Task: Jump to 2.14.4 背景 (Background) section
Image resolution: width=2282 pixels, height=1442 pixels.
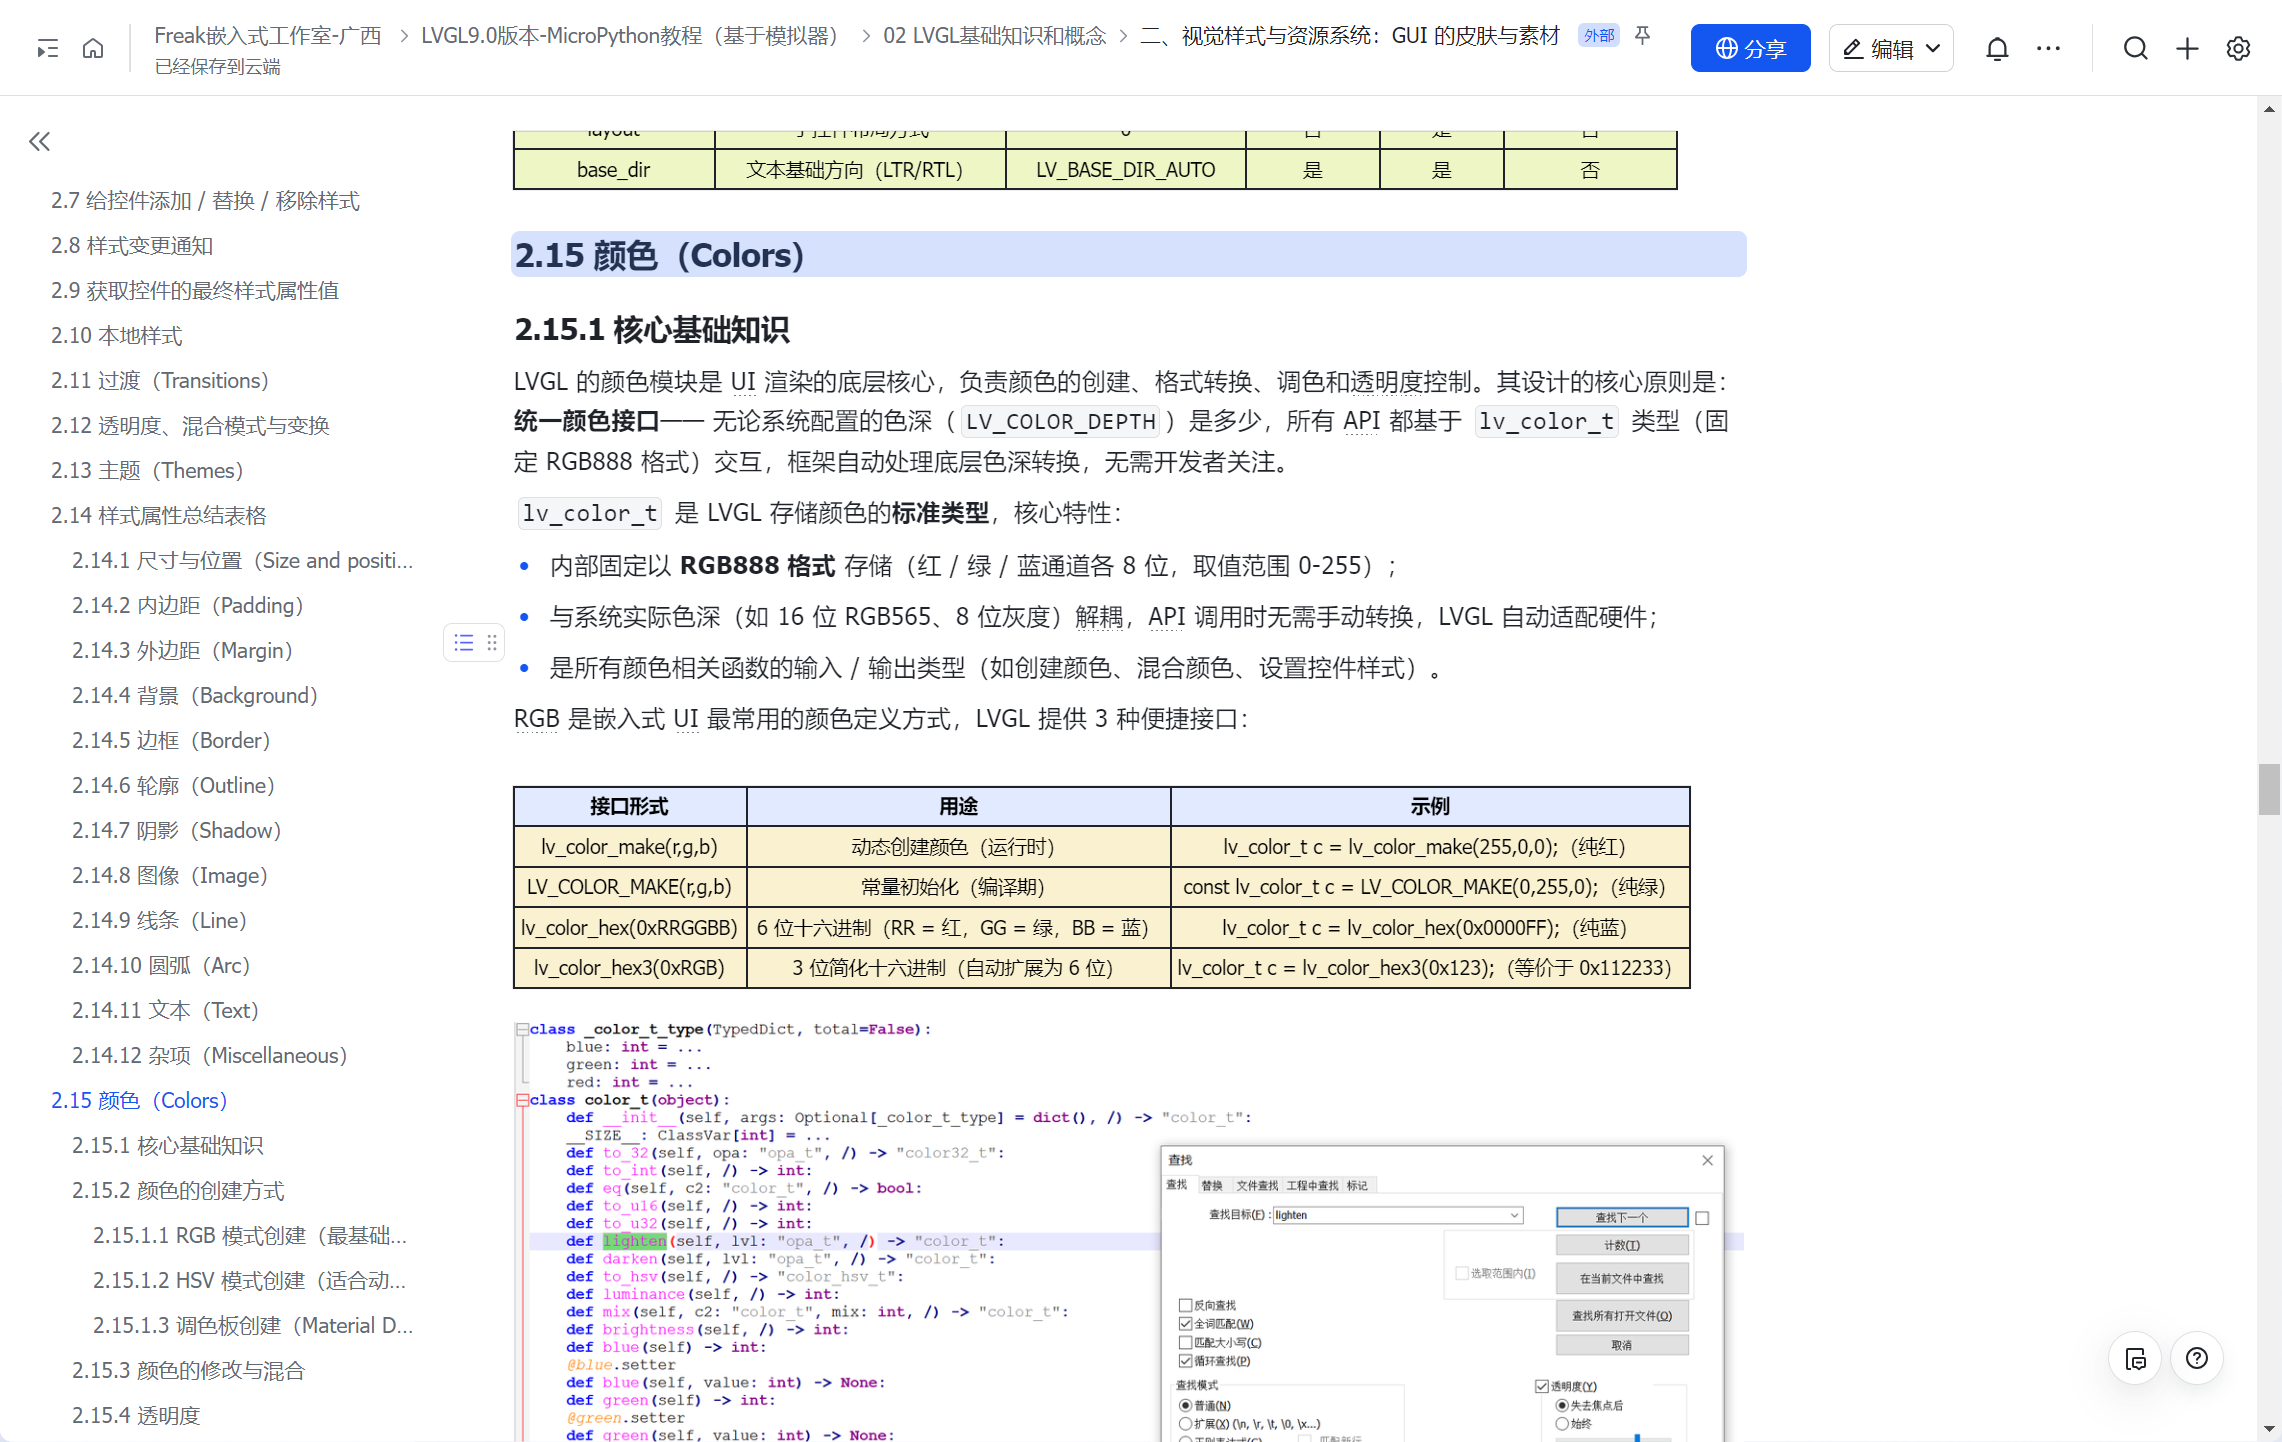Action: 194,695
